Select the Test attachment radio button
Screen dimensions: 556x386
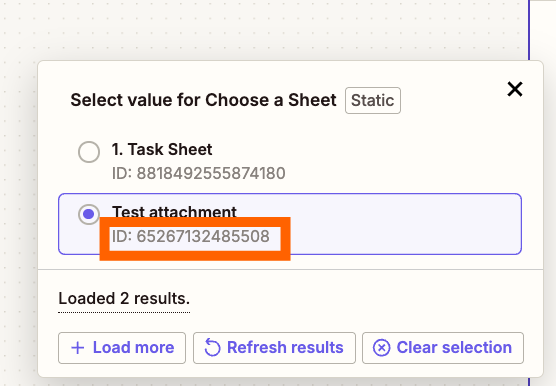tap(89, 214)
